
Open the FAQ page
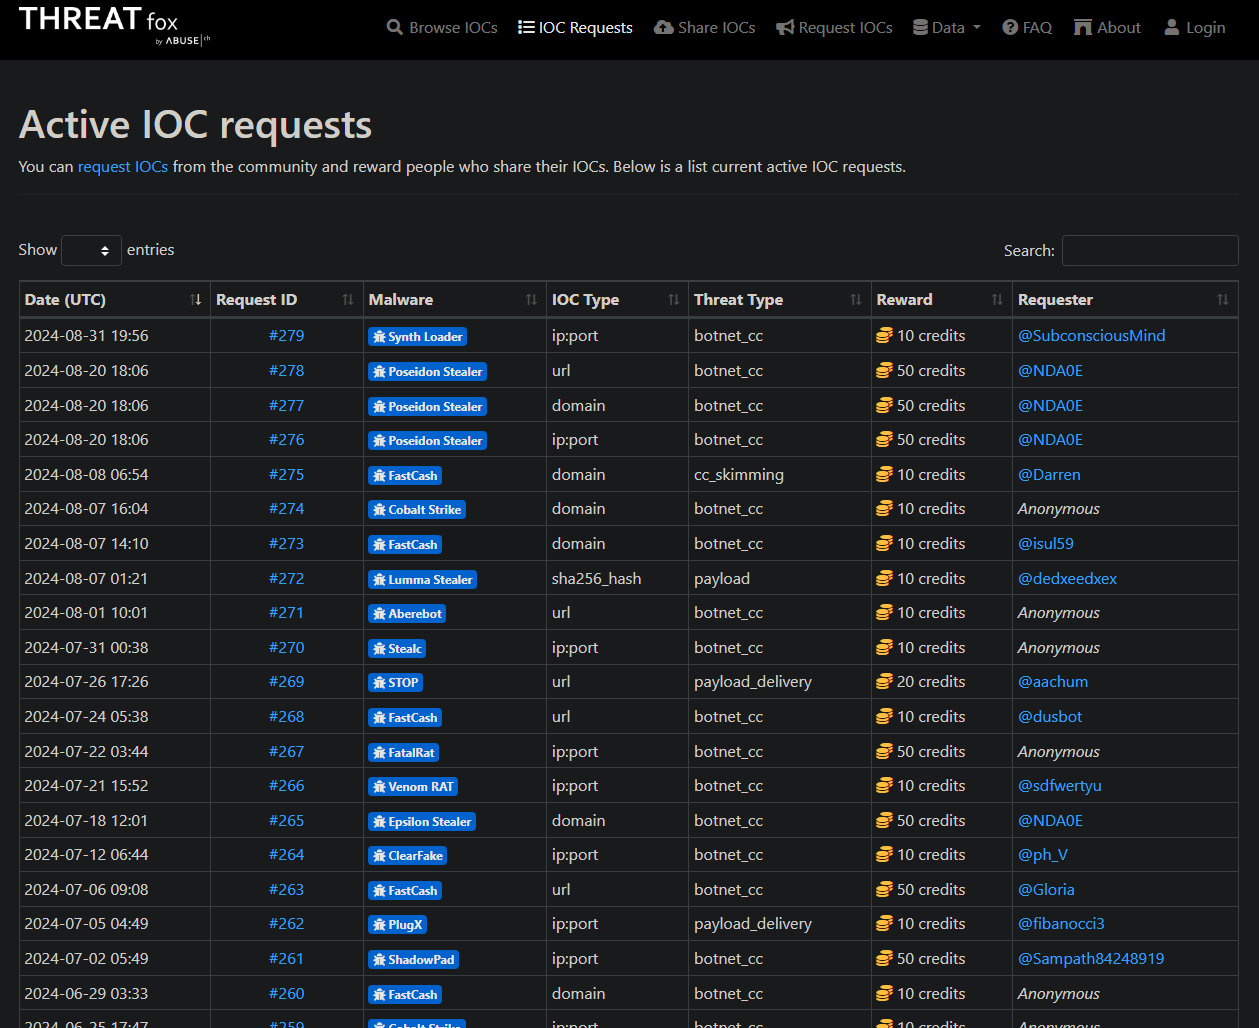click(x=1027, y=28)
